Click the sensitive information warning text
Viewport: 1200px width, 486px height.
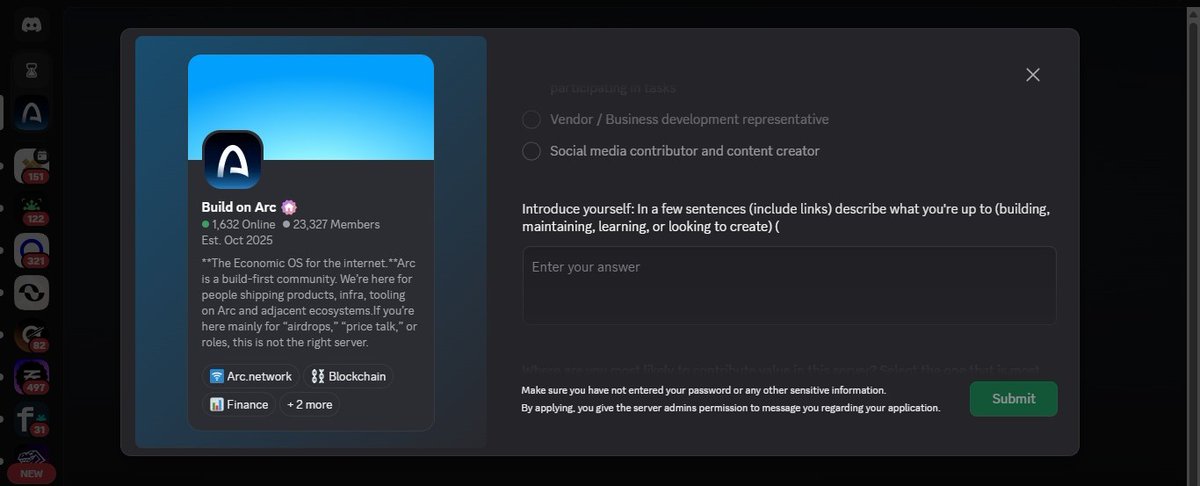coord(703,390)
